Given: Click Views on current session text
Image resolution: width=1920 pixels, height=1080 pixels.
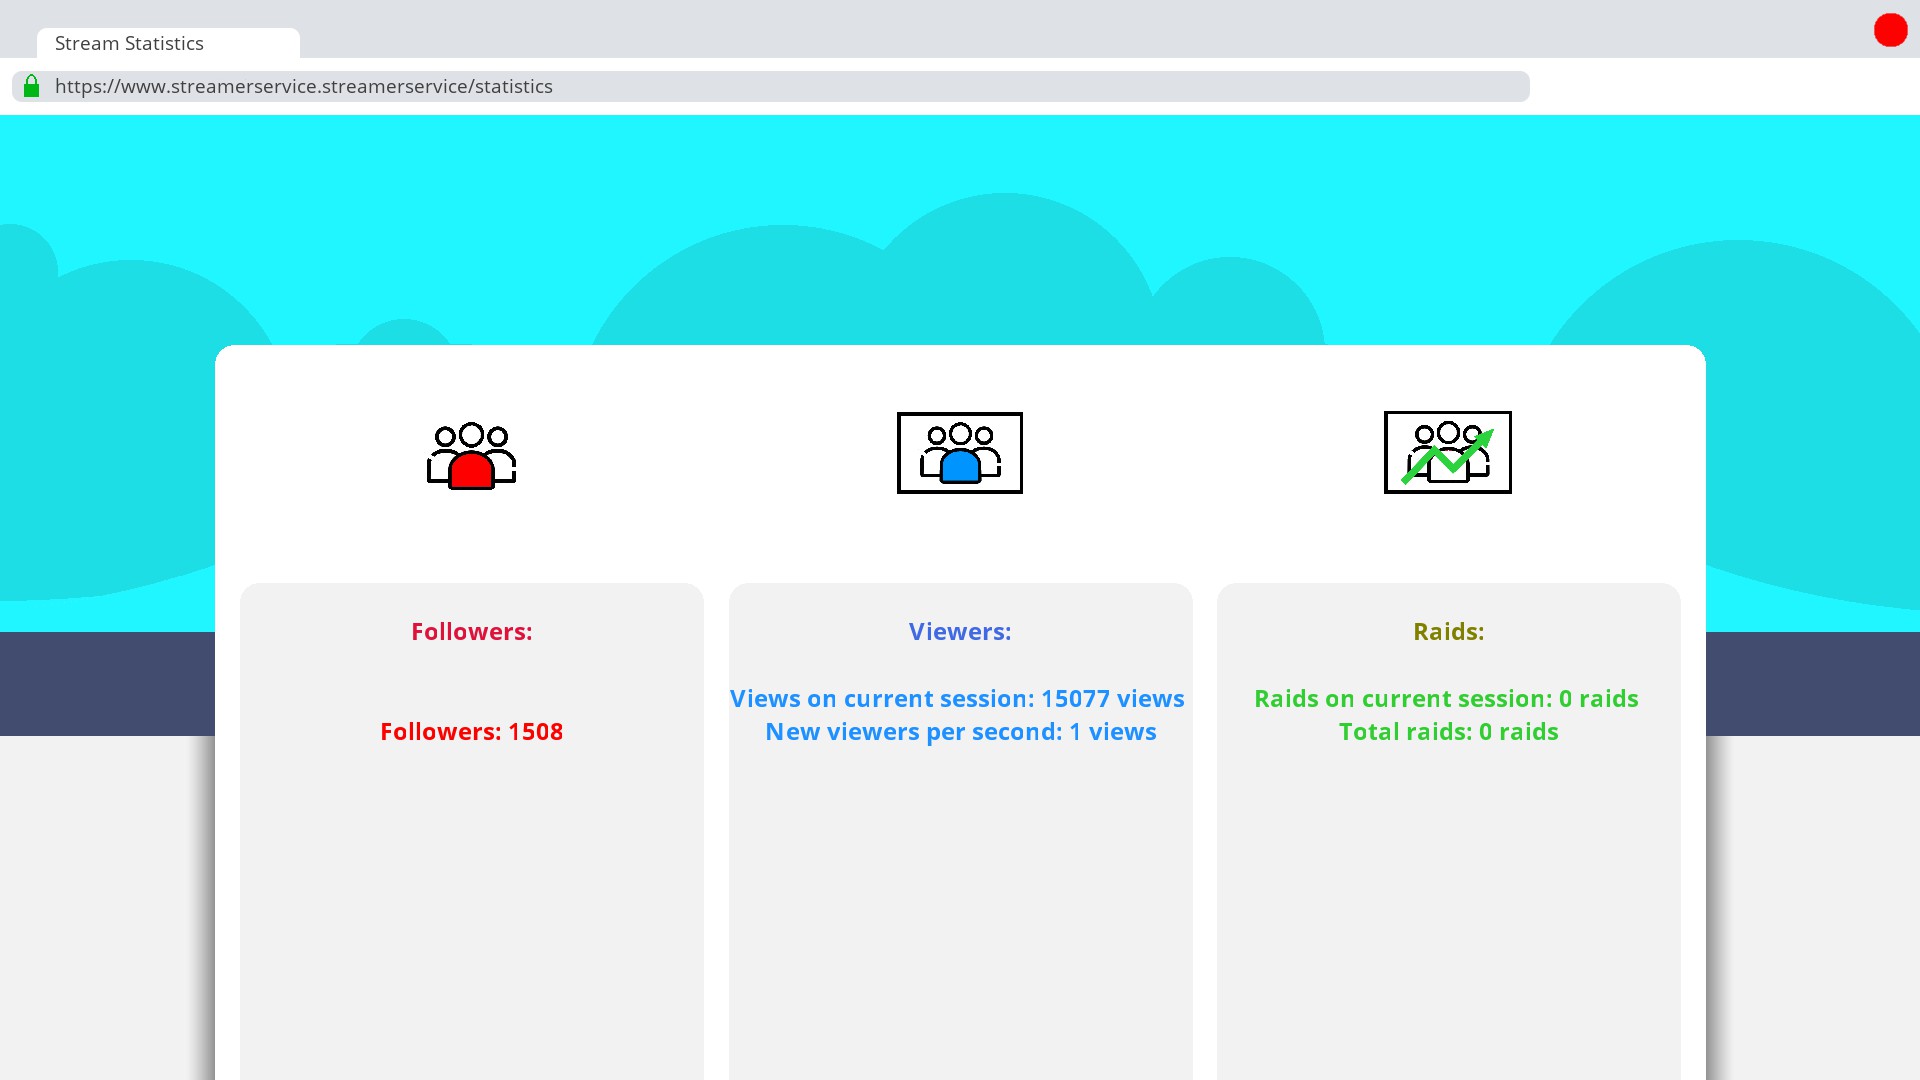Looking at the screenshot, I should [957, 699].
